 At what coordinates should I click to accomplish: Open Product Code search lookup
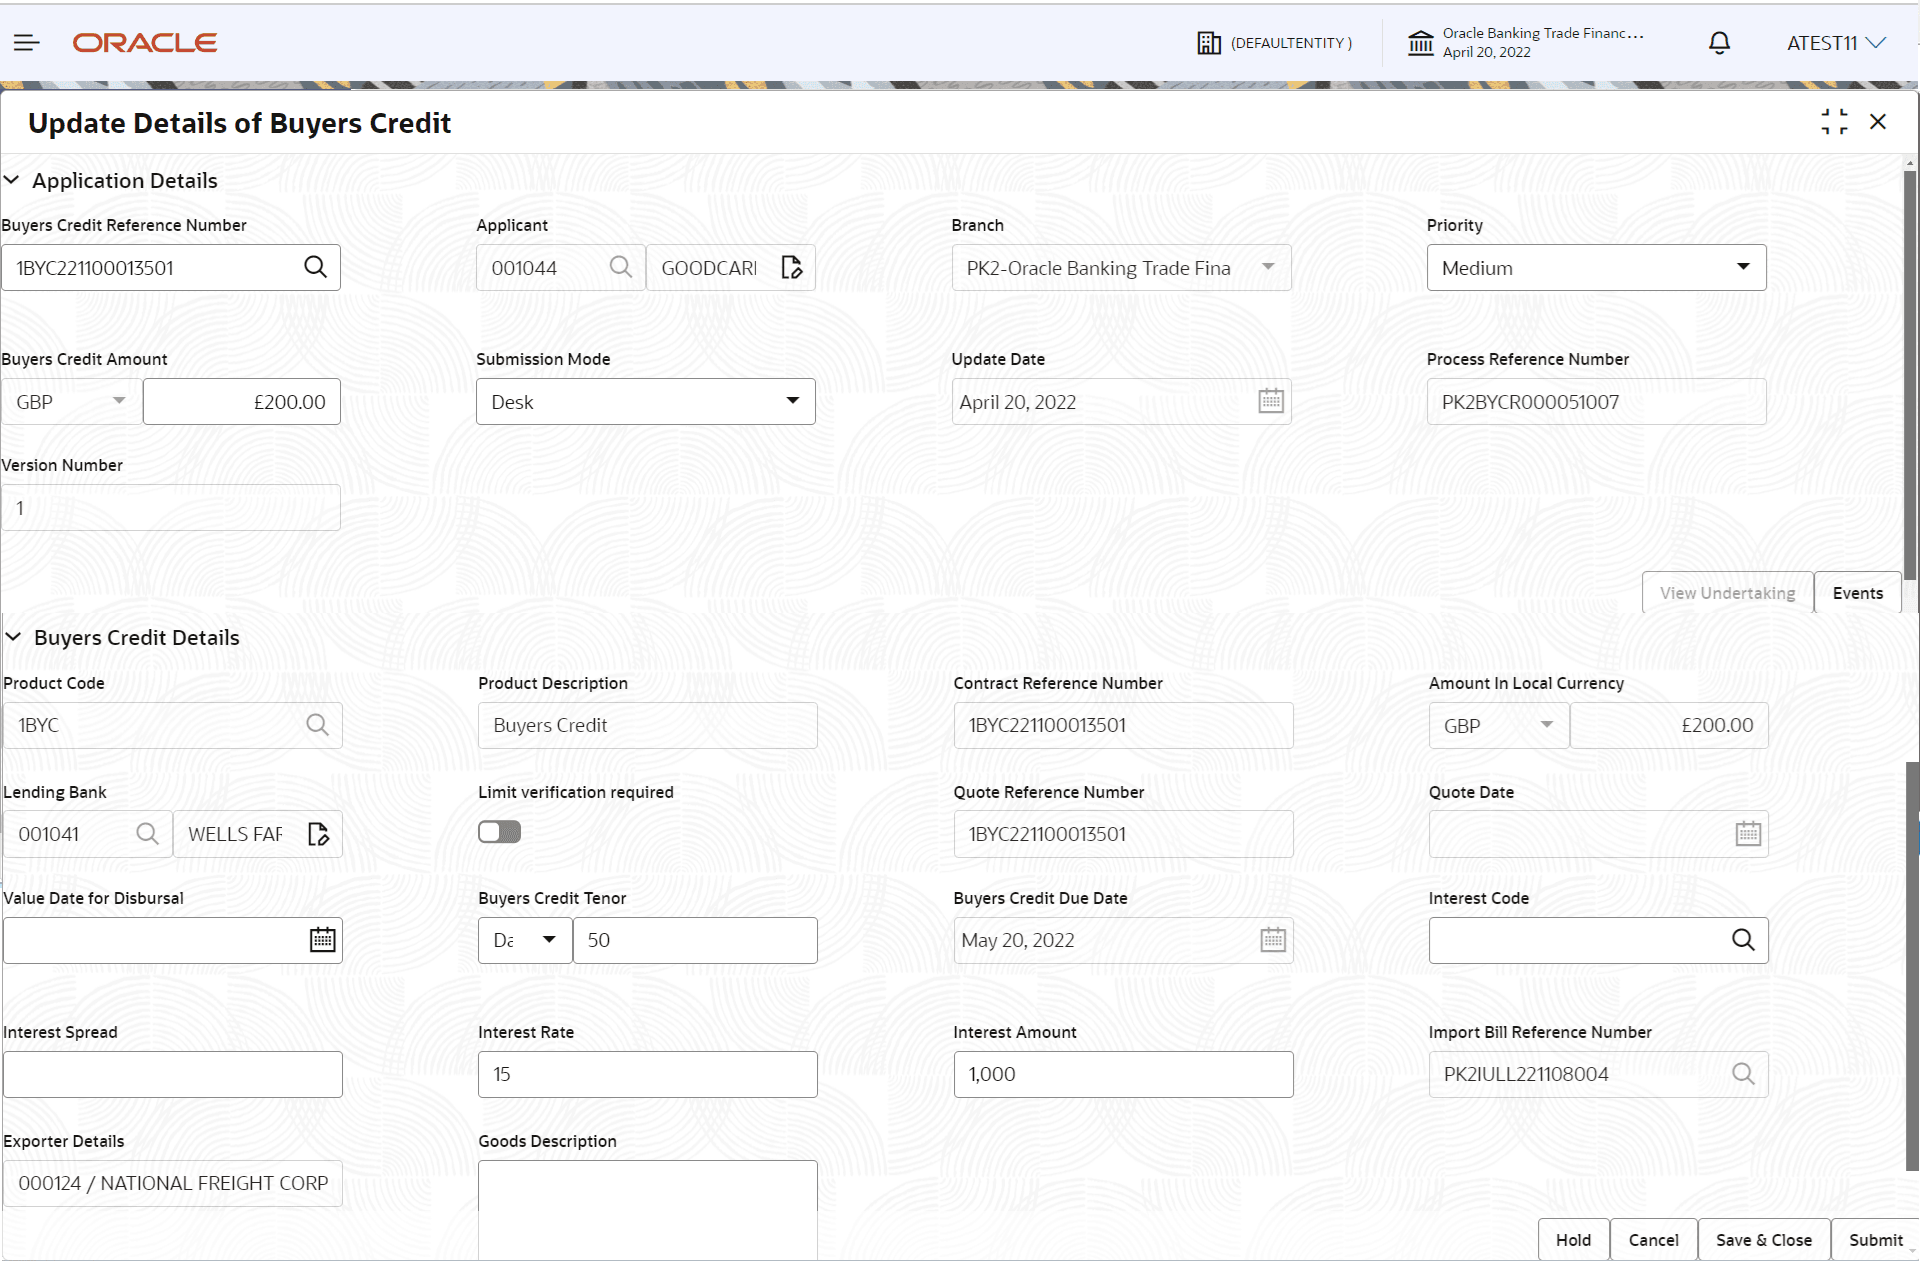317,725
